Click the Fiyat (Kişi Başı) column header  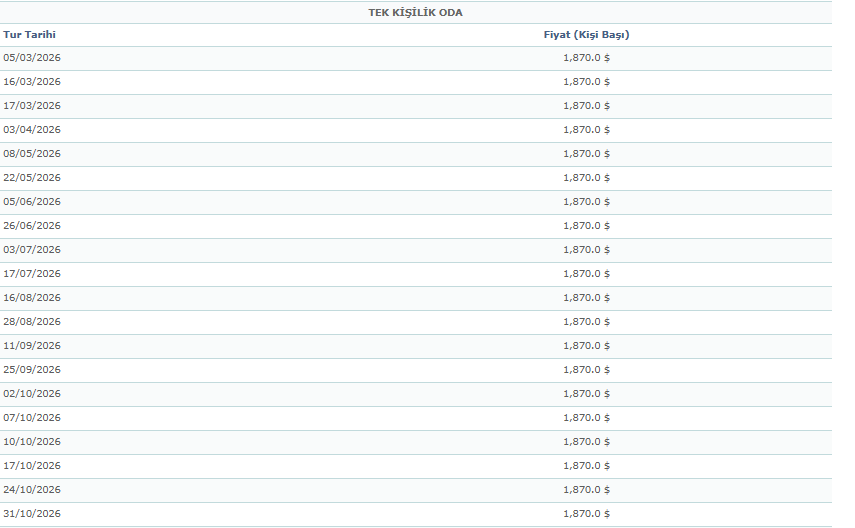pos(586,35)
